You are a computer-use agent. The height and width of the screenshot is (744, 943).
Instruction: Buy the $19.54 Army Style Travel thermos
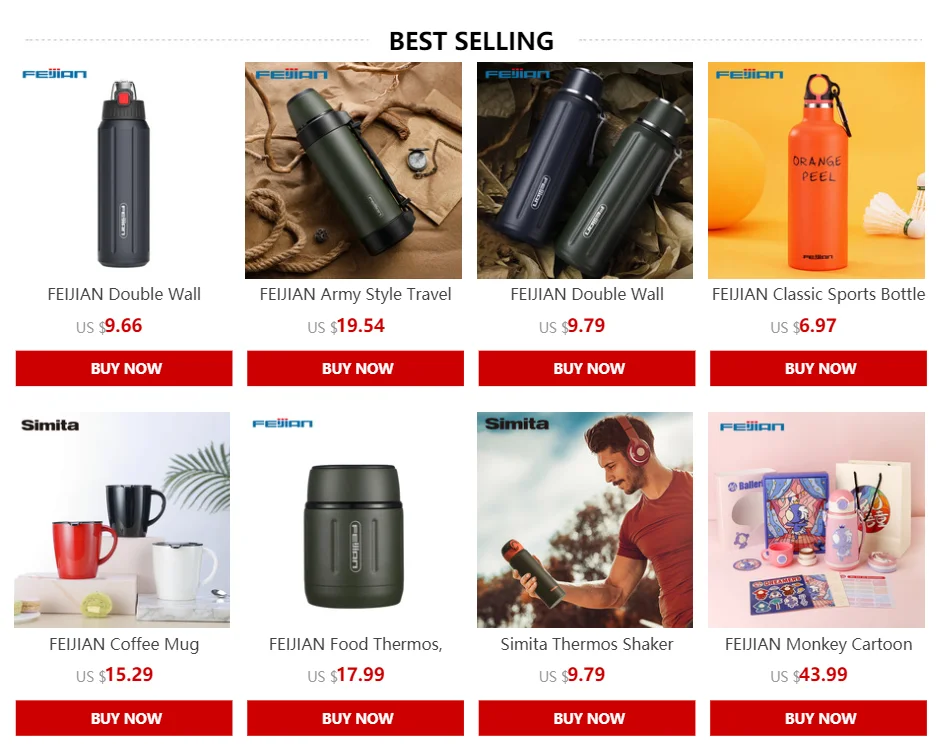click(x=355, y=368)
